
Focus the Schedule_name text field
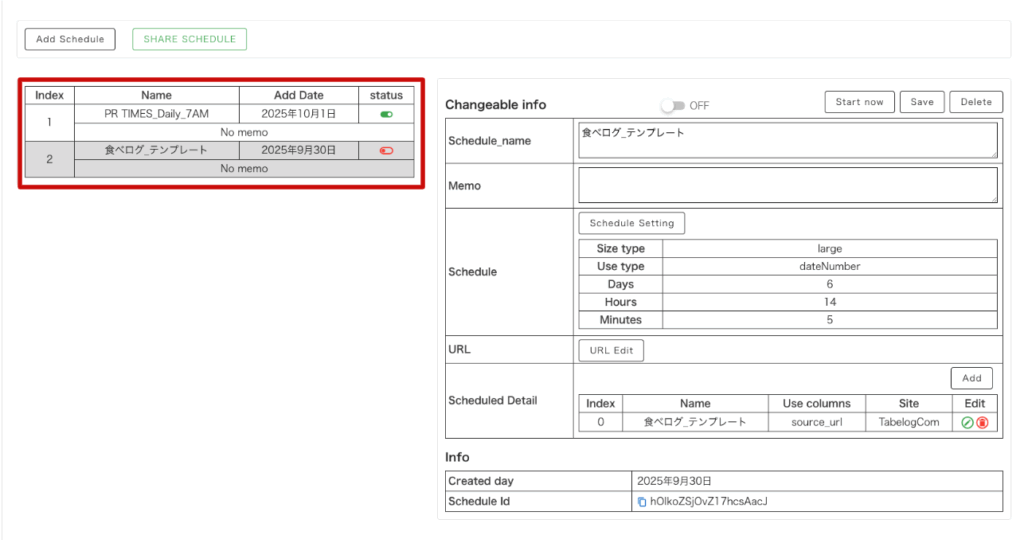pyautogui.click(x=787, y=140)
